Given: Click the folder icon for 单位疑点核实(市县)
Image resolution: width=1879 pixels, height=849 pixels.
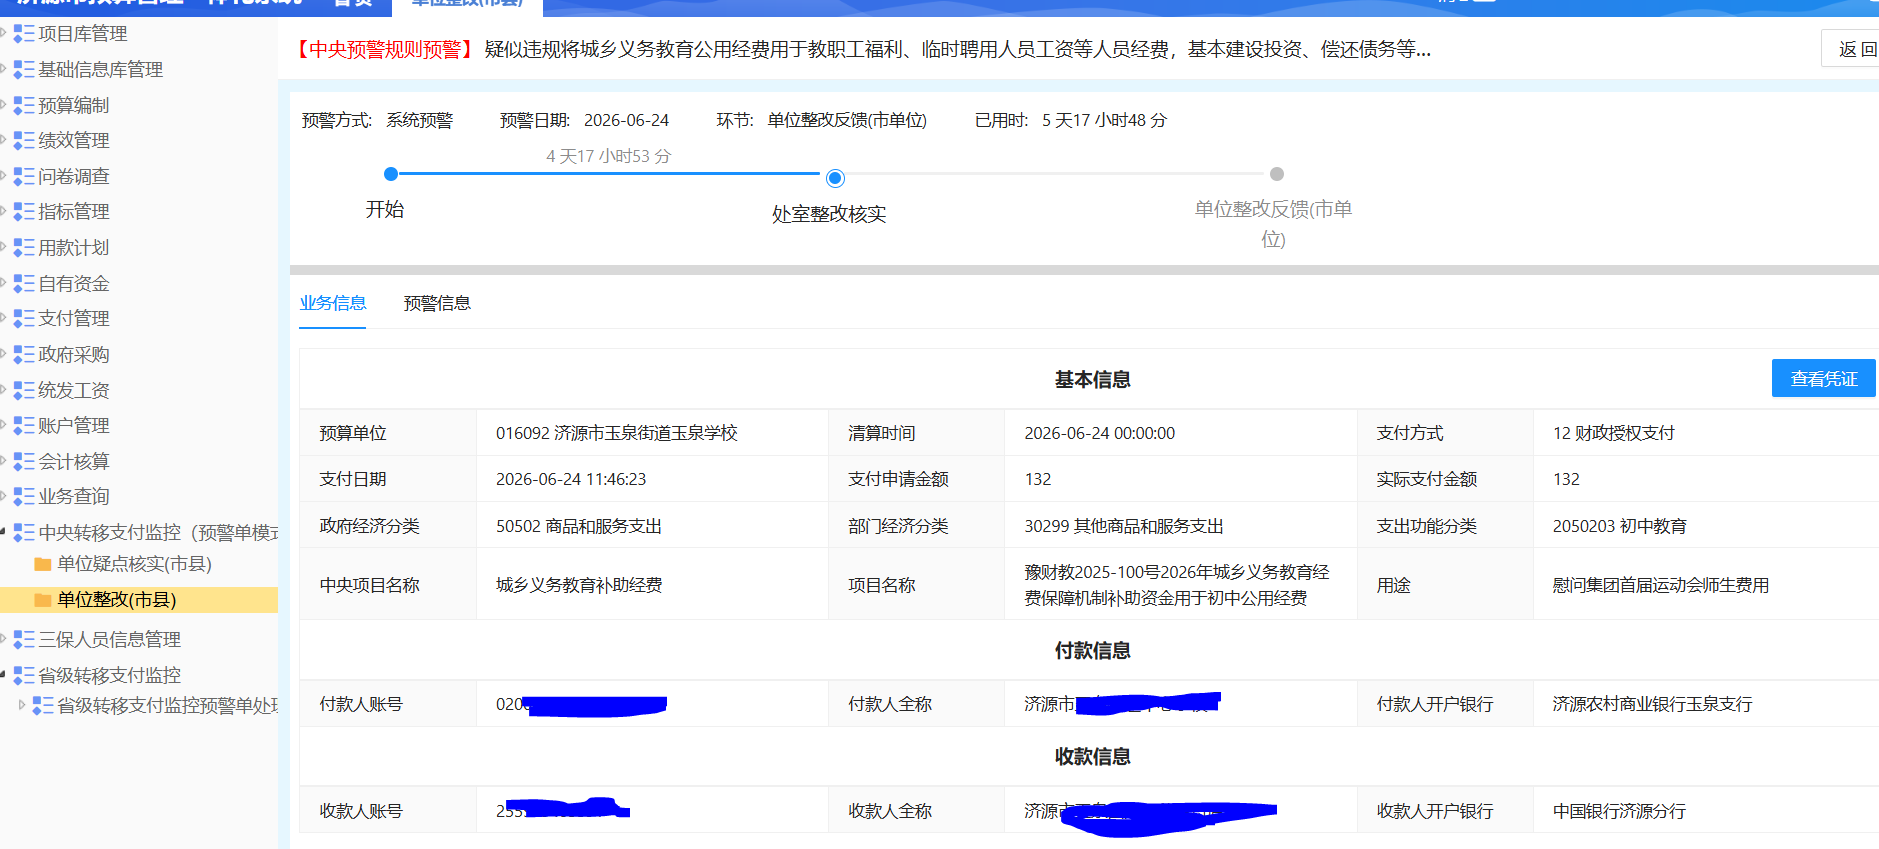Looking at the screenshot, I should (x=43, y=564).
